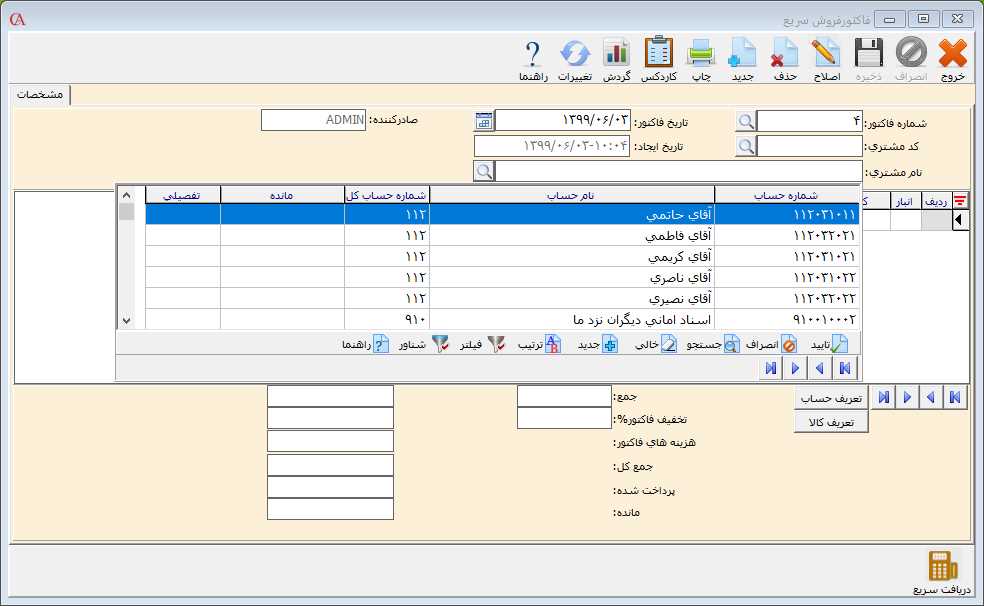Open the گردش (Turnover) chart icon
Screen dimensions: 984x606
[617, 58]
